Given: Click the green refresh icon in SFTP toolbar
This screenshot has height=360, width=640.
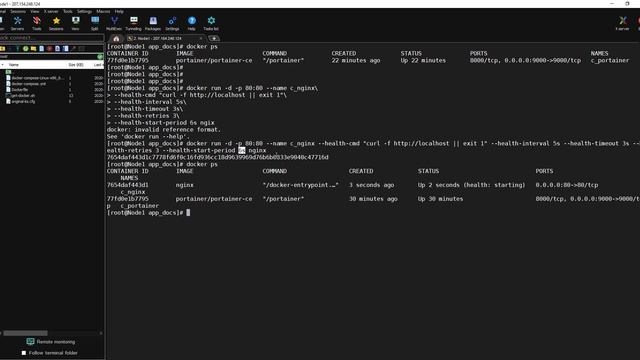Looking at the screenshot, I should coord(26,49).
